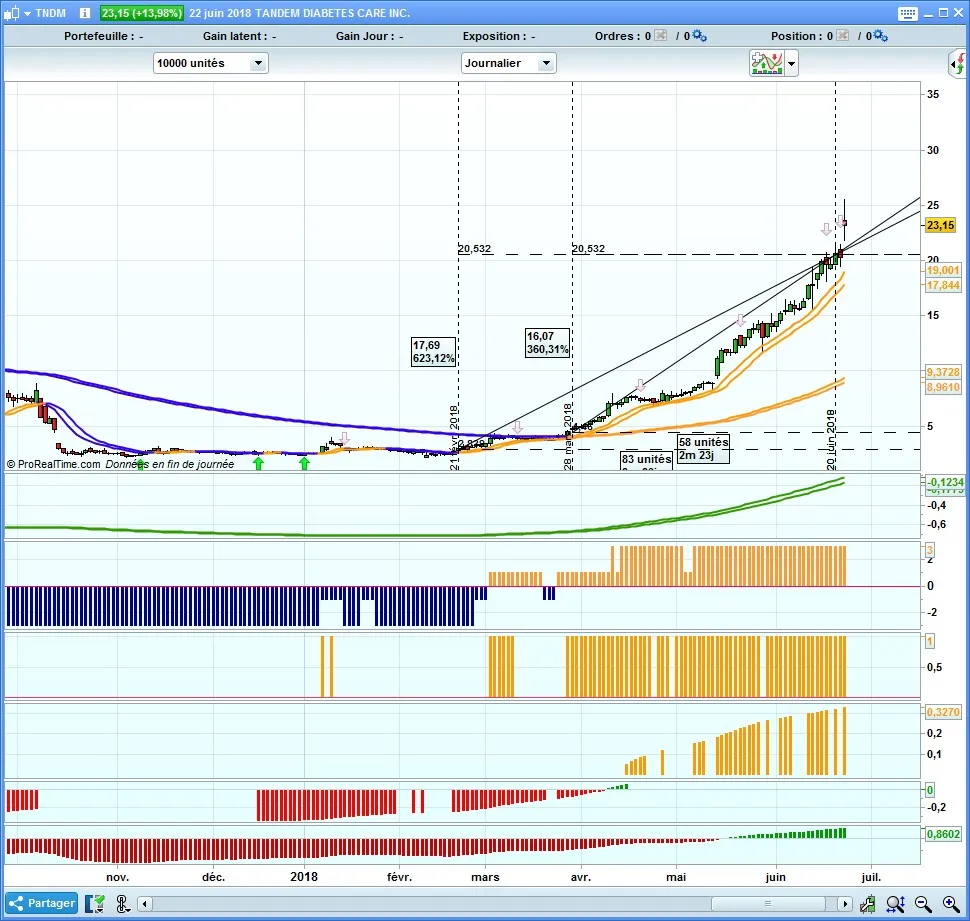Click the zoom out magnifier icon
Screen dimensions: 970x921
(922, 904)
